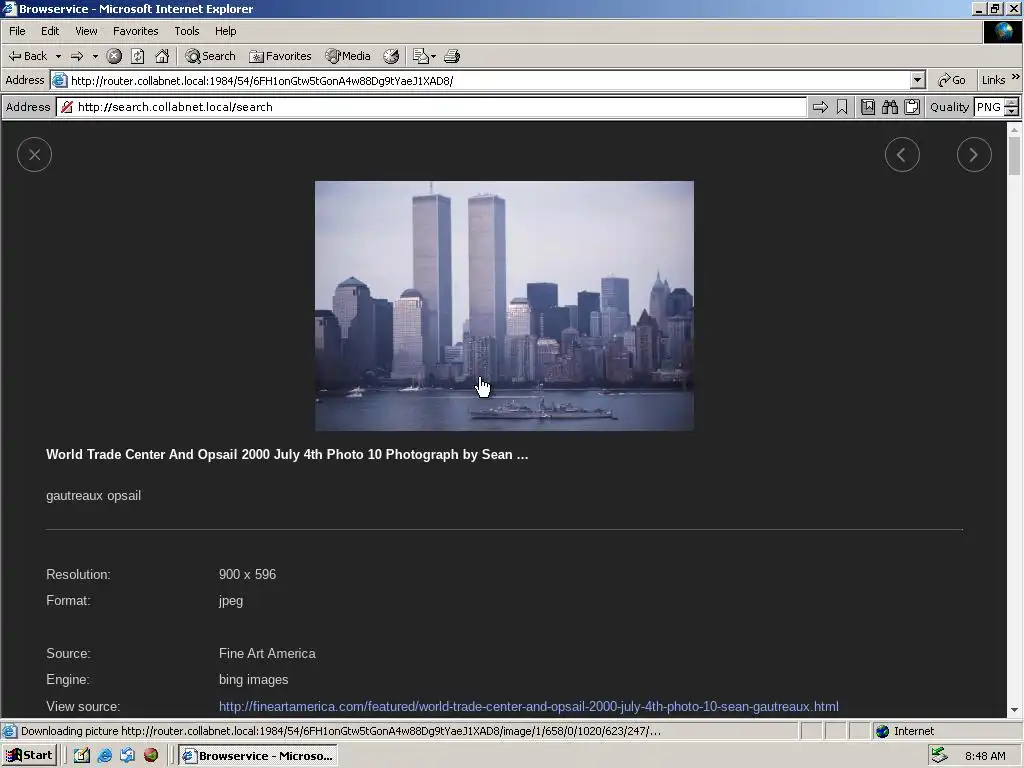Open the Edit menu
The image size is (1024, 768).
coord(50,31)
